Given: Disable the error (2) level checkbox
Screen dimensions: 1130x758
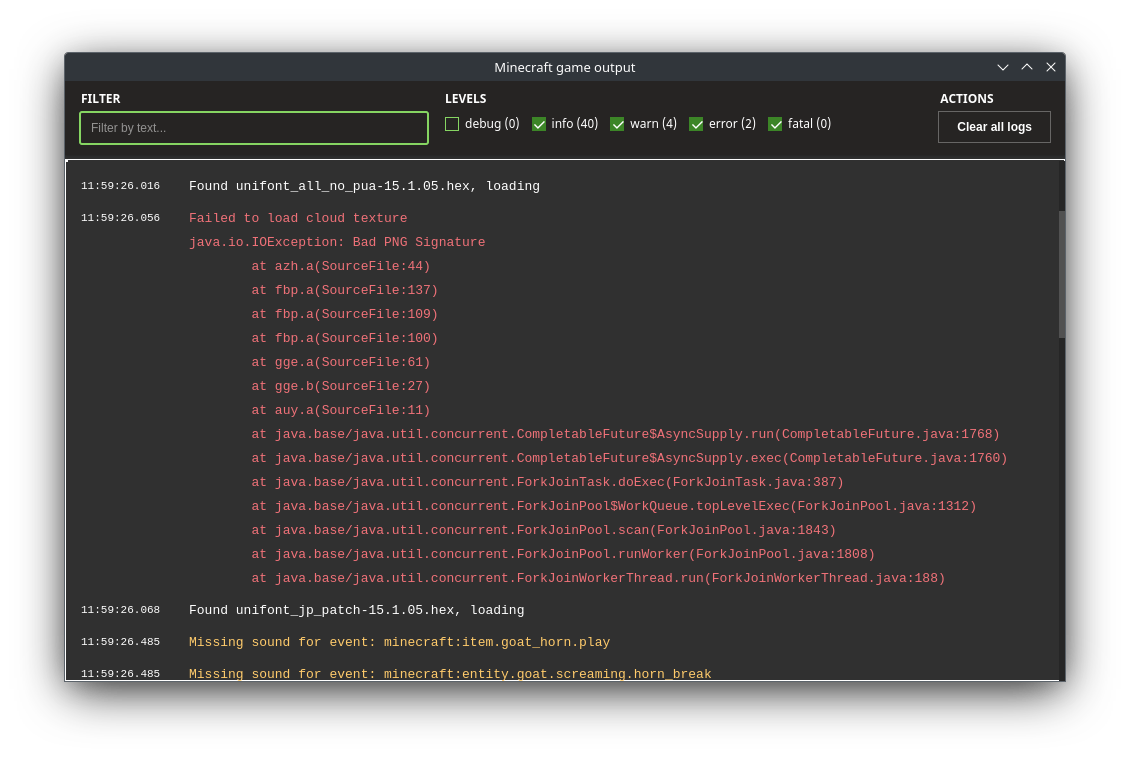Looking at the screenshot, I should coord(696,124).
